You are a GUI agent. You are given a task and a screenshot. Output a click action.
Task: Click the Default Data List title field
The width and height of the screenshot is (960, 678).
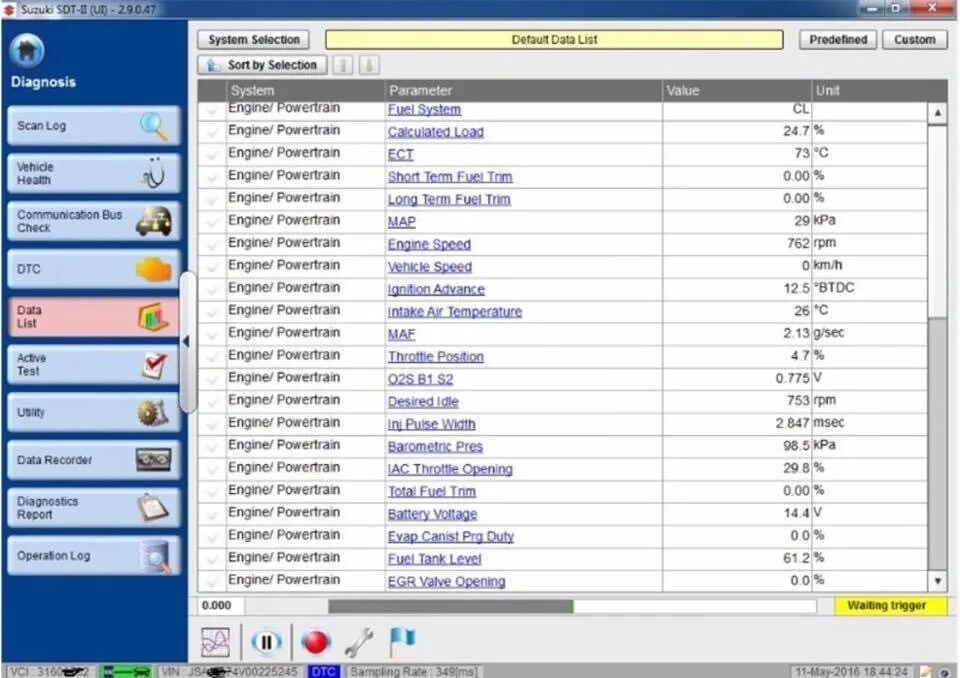tap(554, 40)
